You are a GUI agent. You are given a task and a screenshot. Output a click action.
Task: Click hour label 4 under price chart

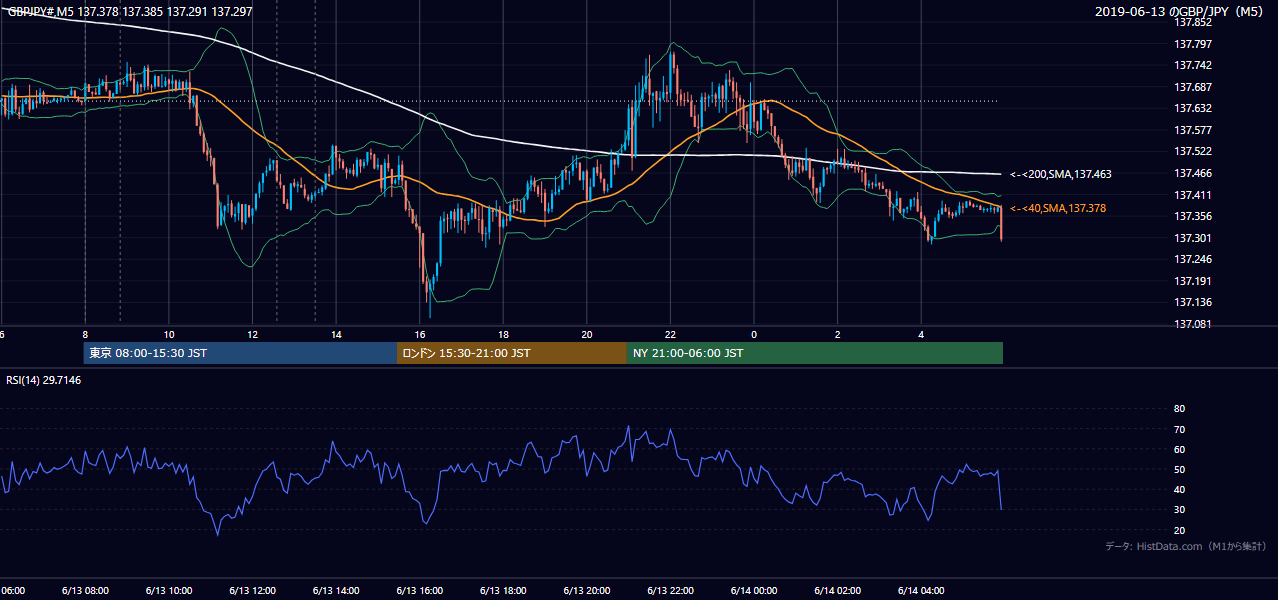tap(921, 335)
